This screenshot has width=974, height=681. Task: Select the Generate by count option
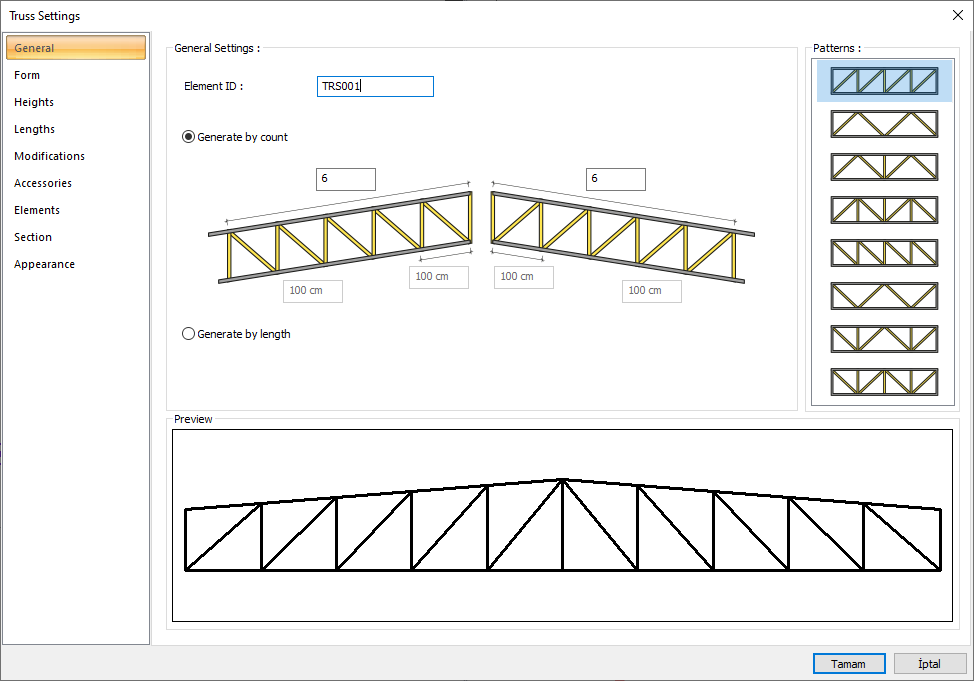pos(188,137)
